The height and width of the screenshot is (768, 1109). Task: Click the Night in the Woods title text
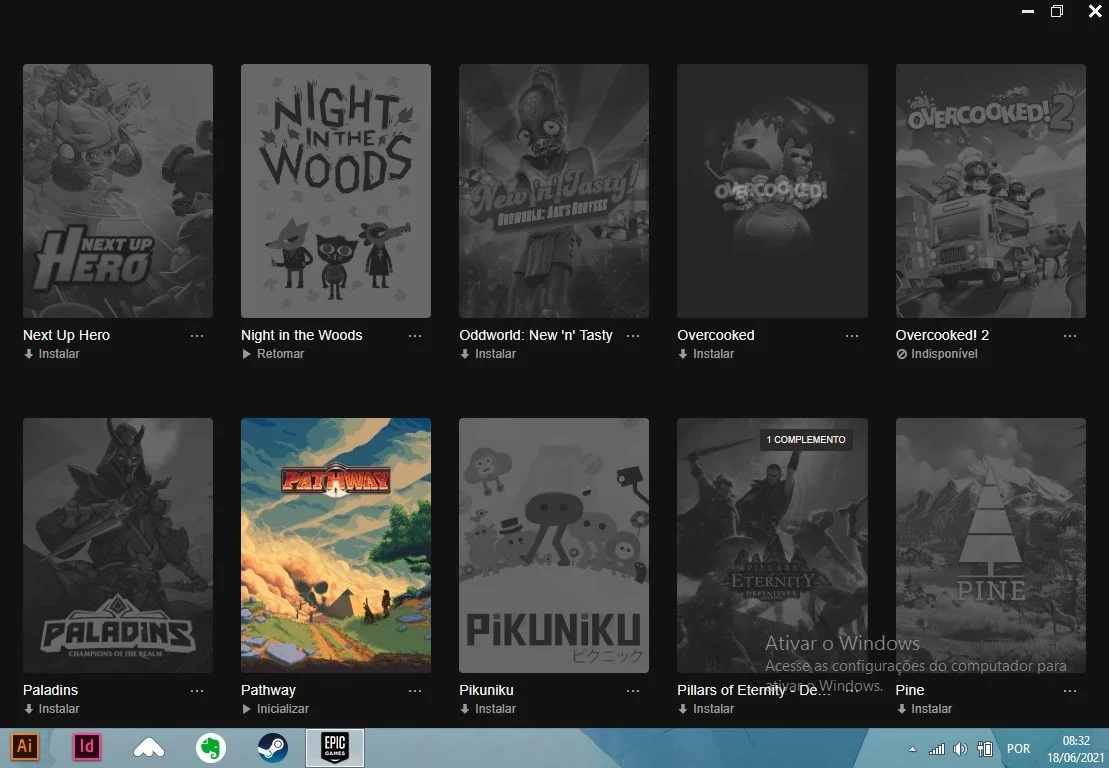pyautogui.click(x=301, y=335)
